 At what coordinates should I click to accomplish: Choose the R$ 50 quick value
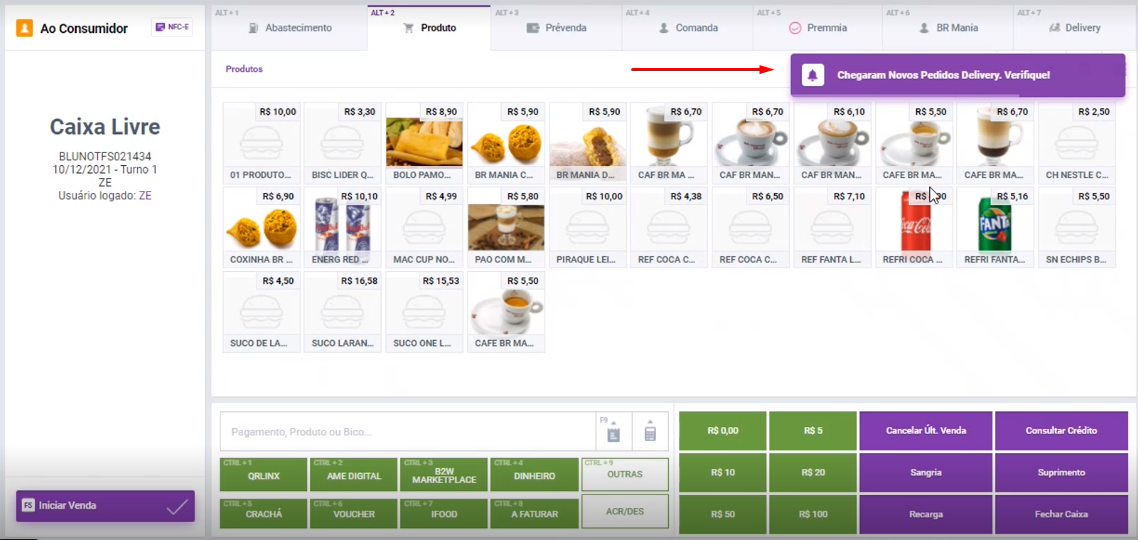coord(722,514)
